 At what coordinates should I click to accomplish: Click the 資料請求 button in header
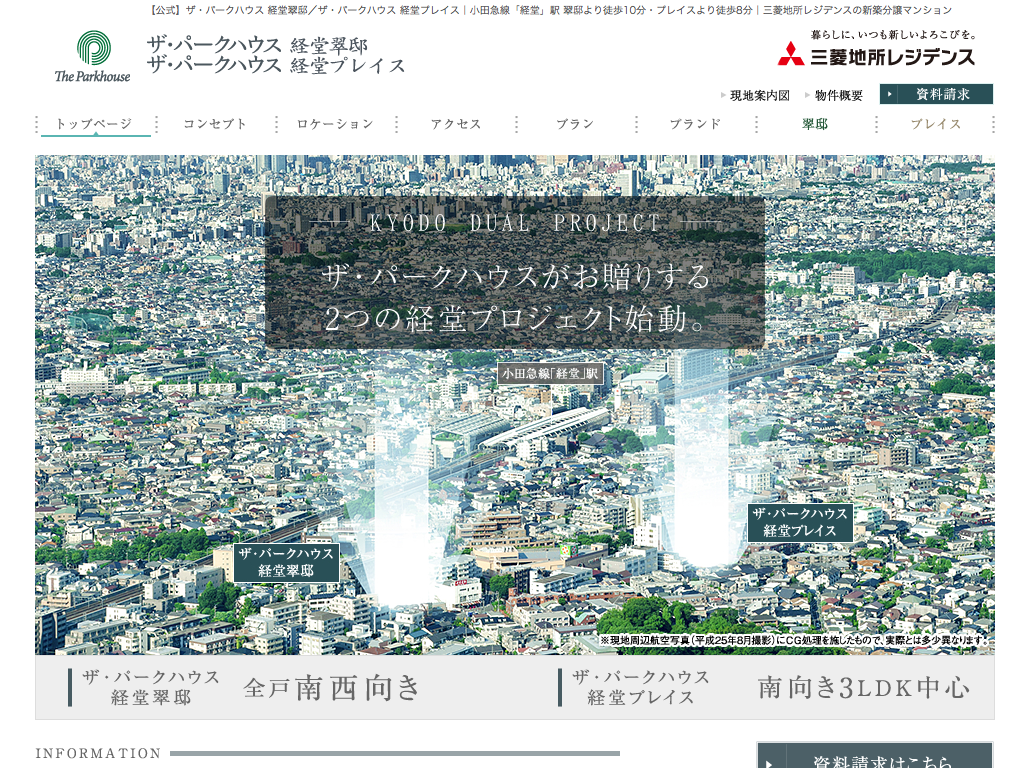point(936,94)
